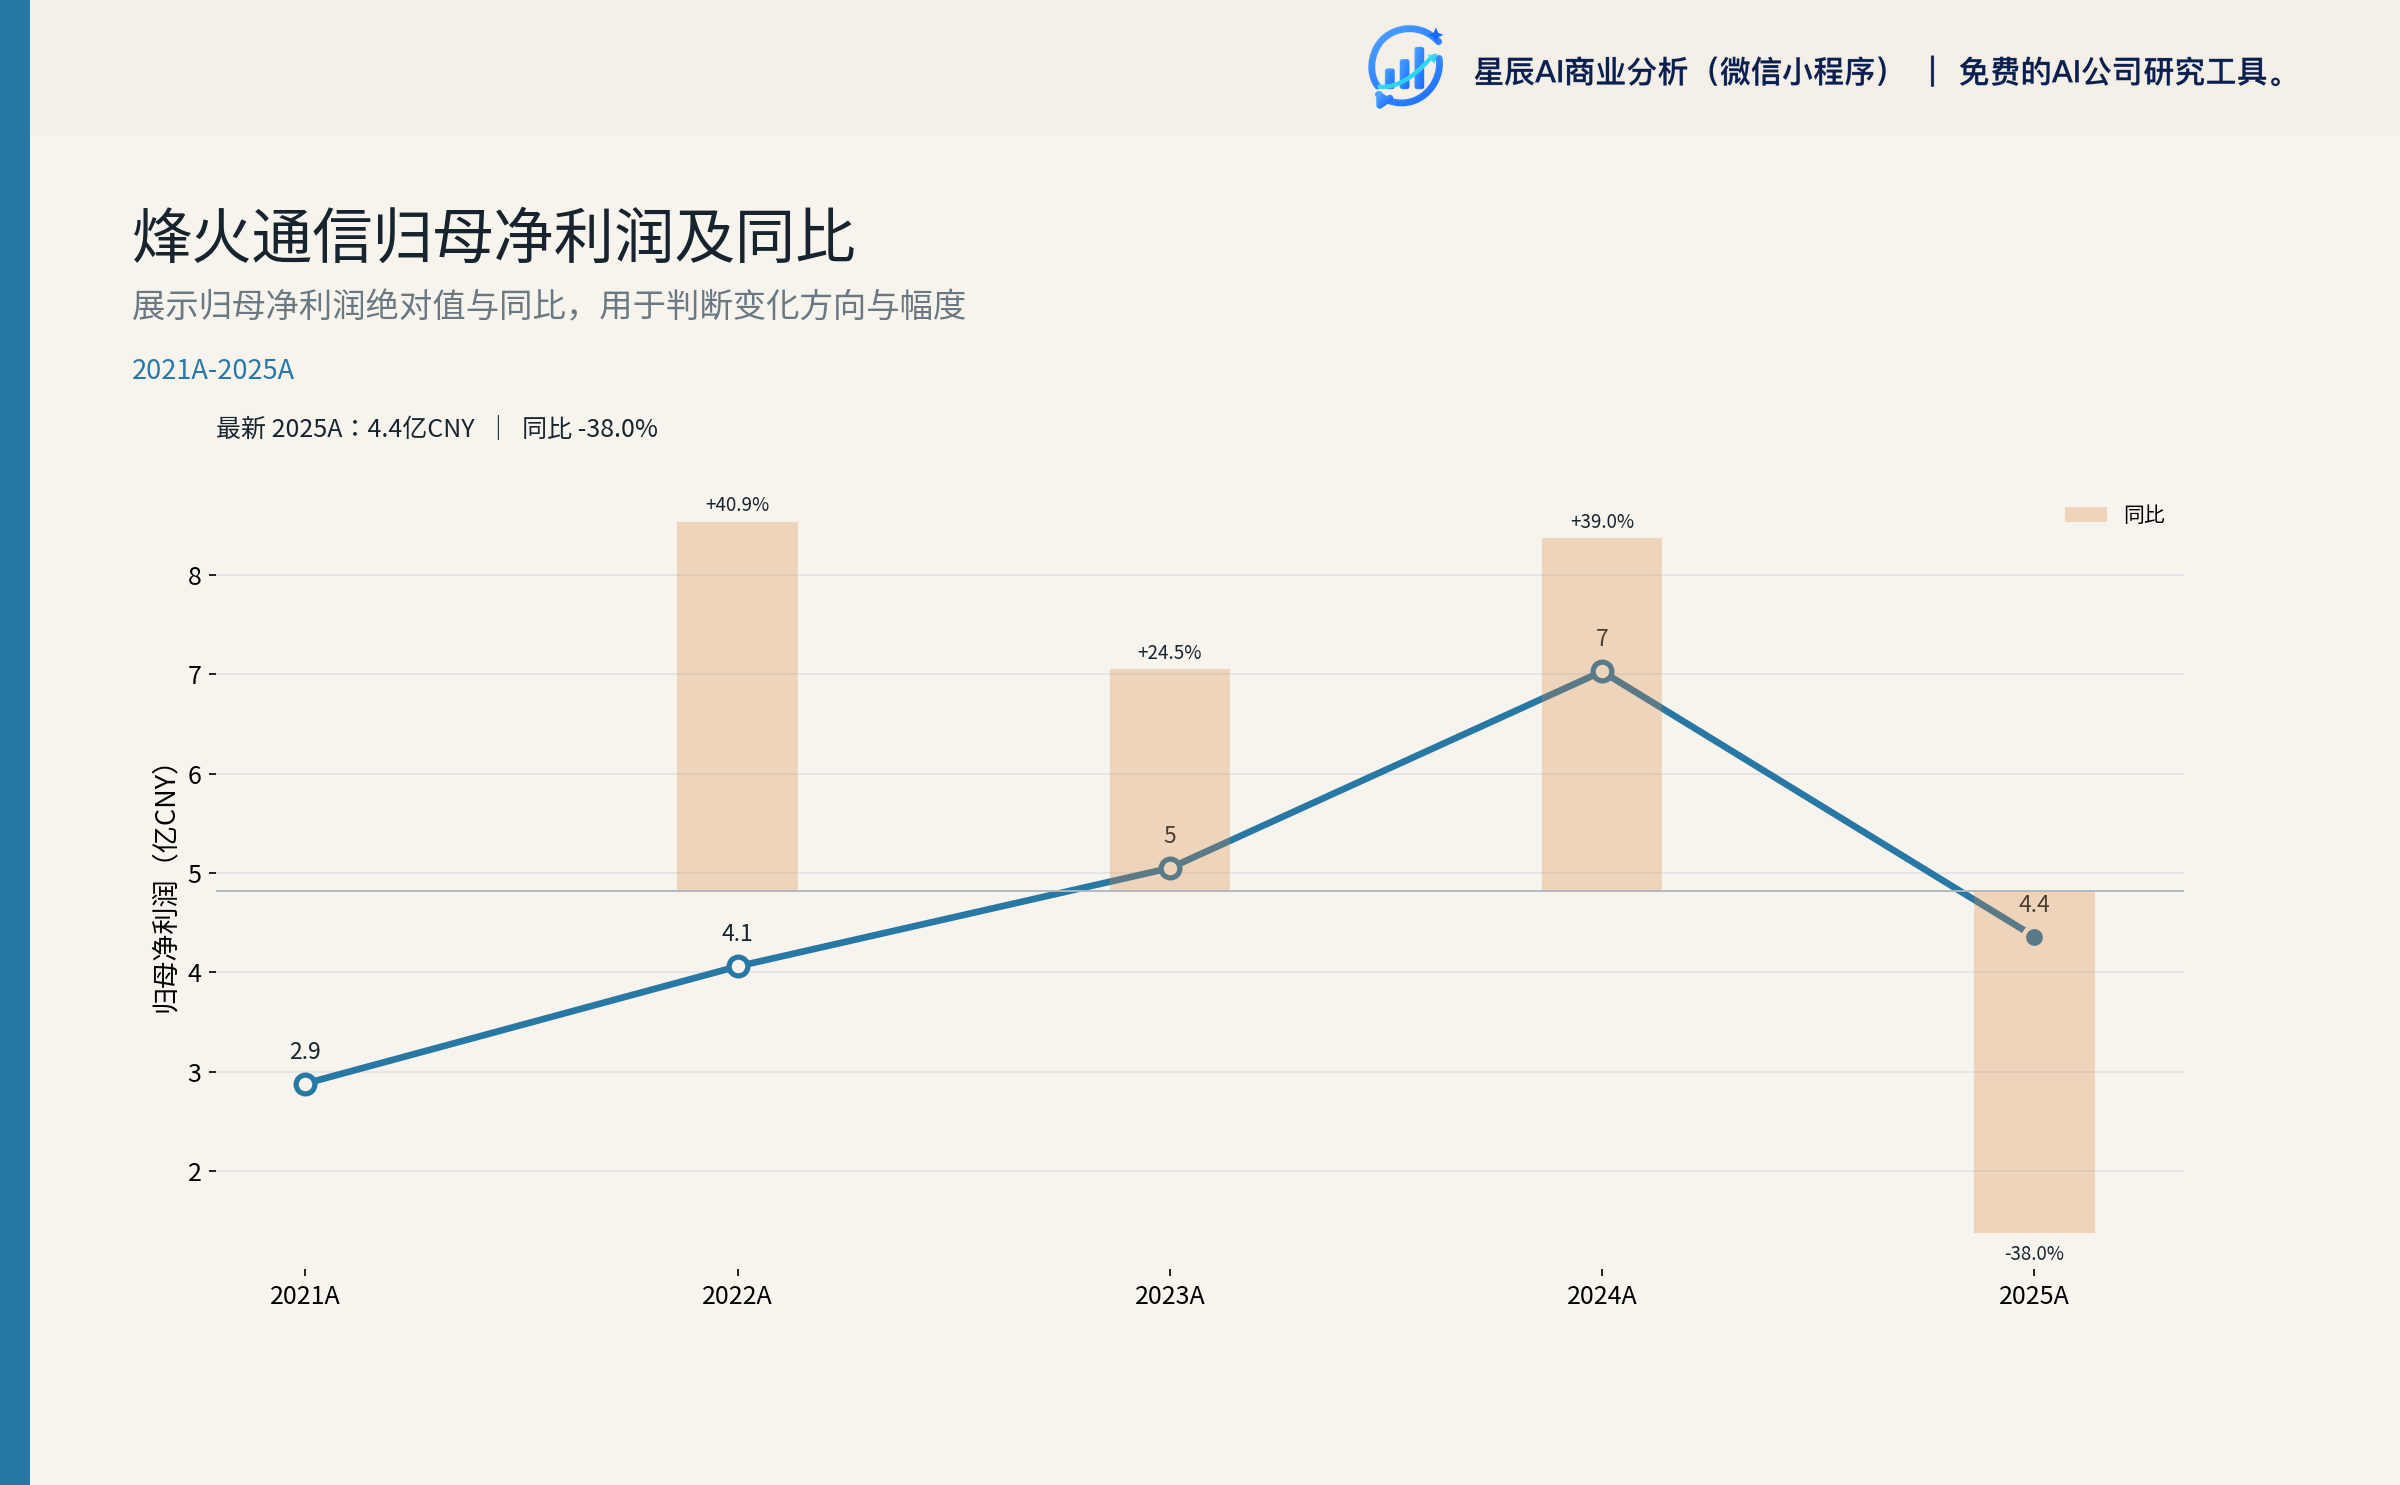This screenshot has height=1485, width=2400.
Task: Click the 2025A filled data point marker
Action: 2034,937
